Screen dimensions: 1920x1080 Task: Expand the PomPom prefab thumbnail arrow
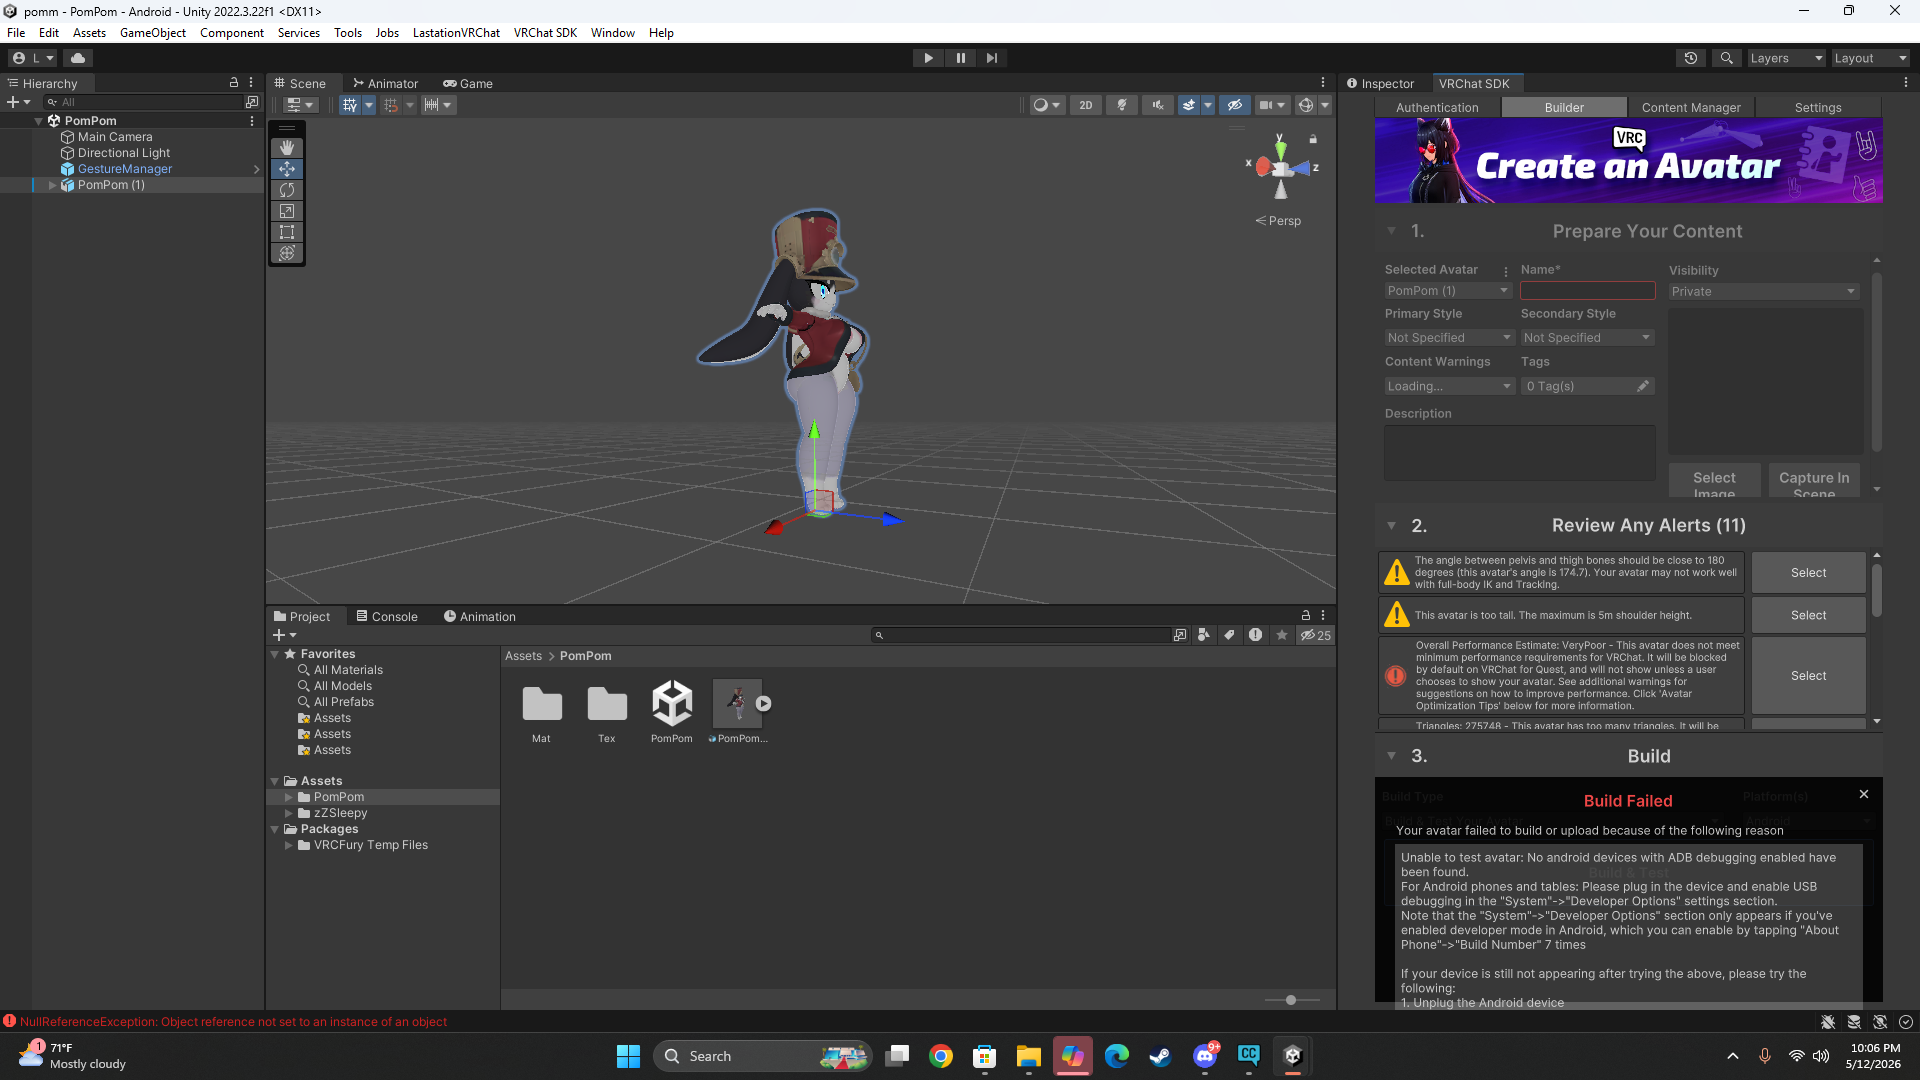tap(764, 704)
